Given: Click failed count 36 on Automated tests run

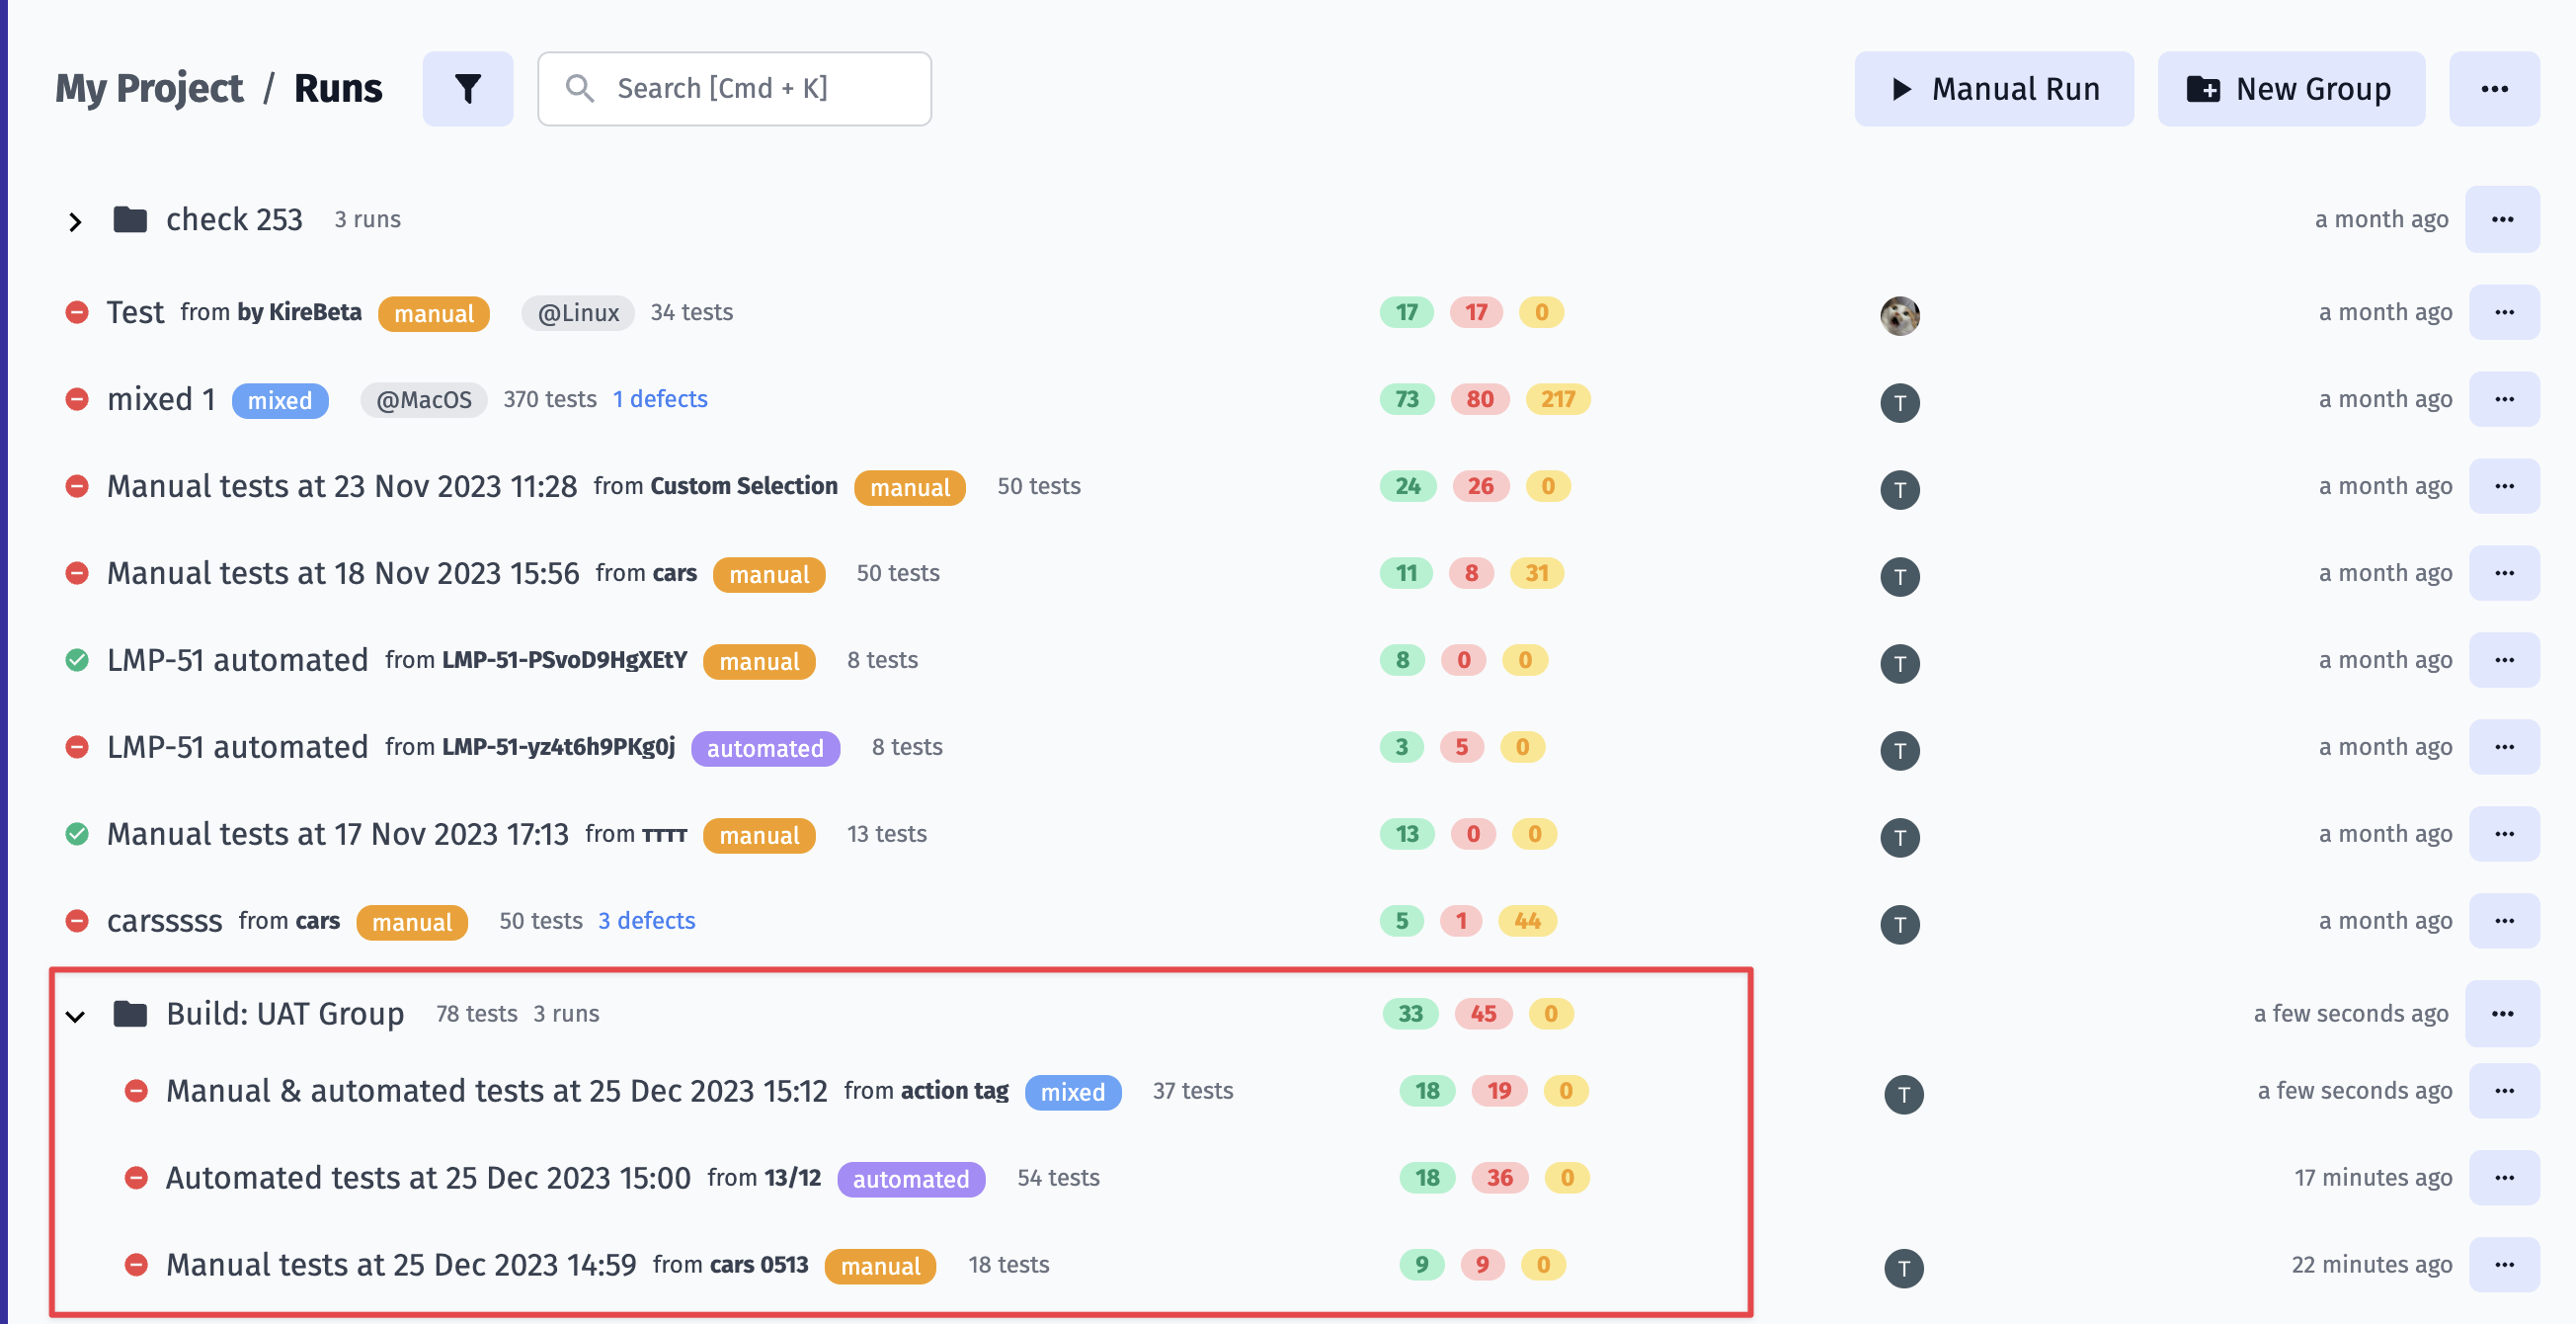Looking at the screenshot, I should point(1499,1178).
